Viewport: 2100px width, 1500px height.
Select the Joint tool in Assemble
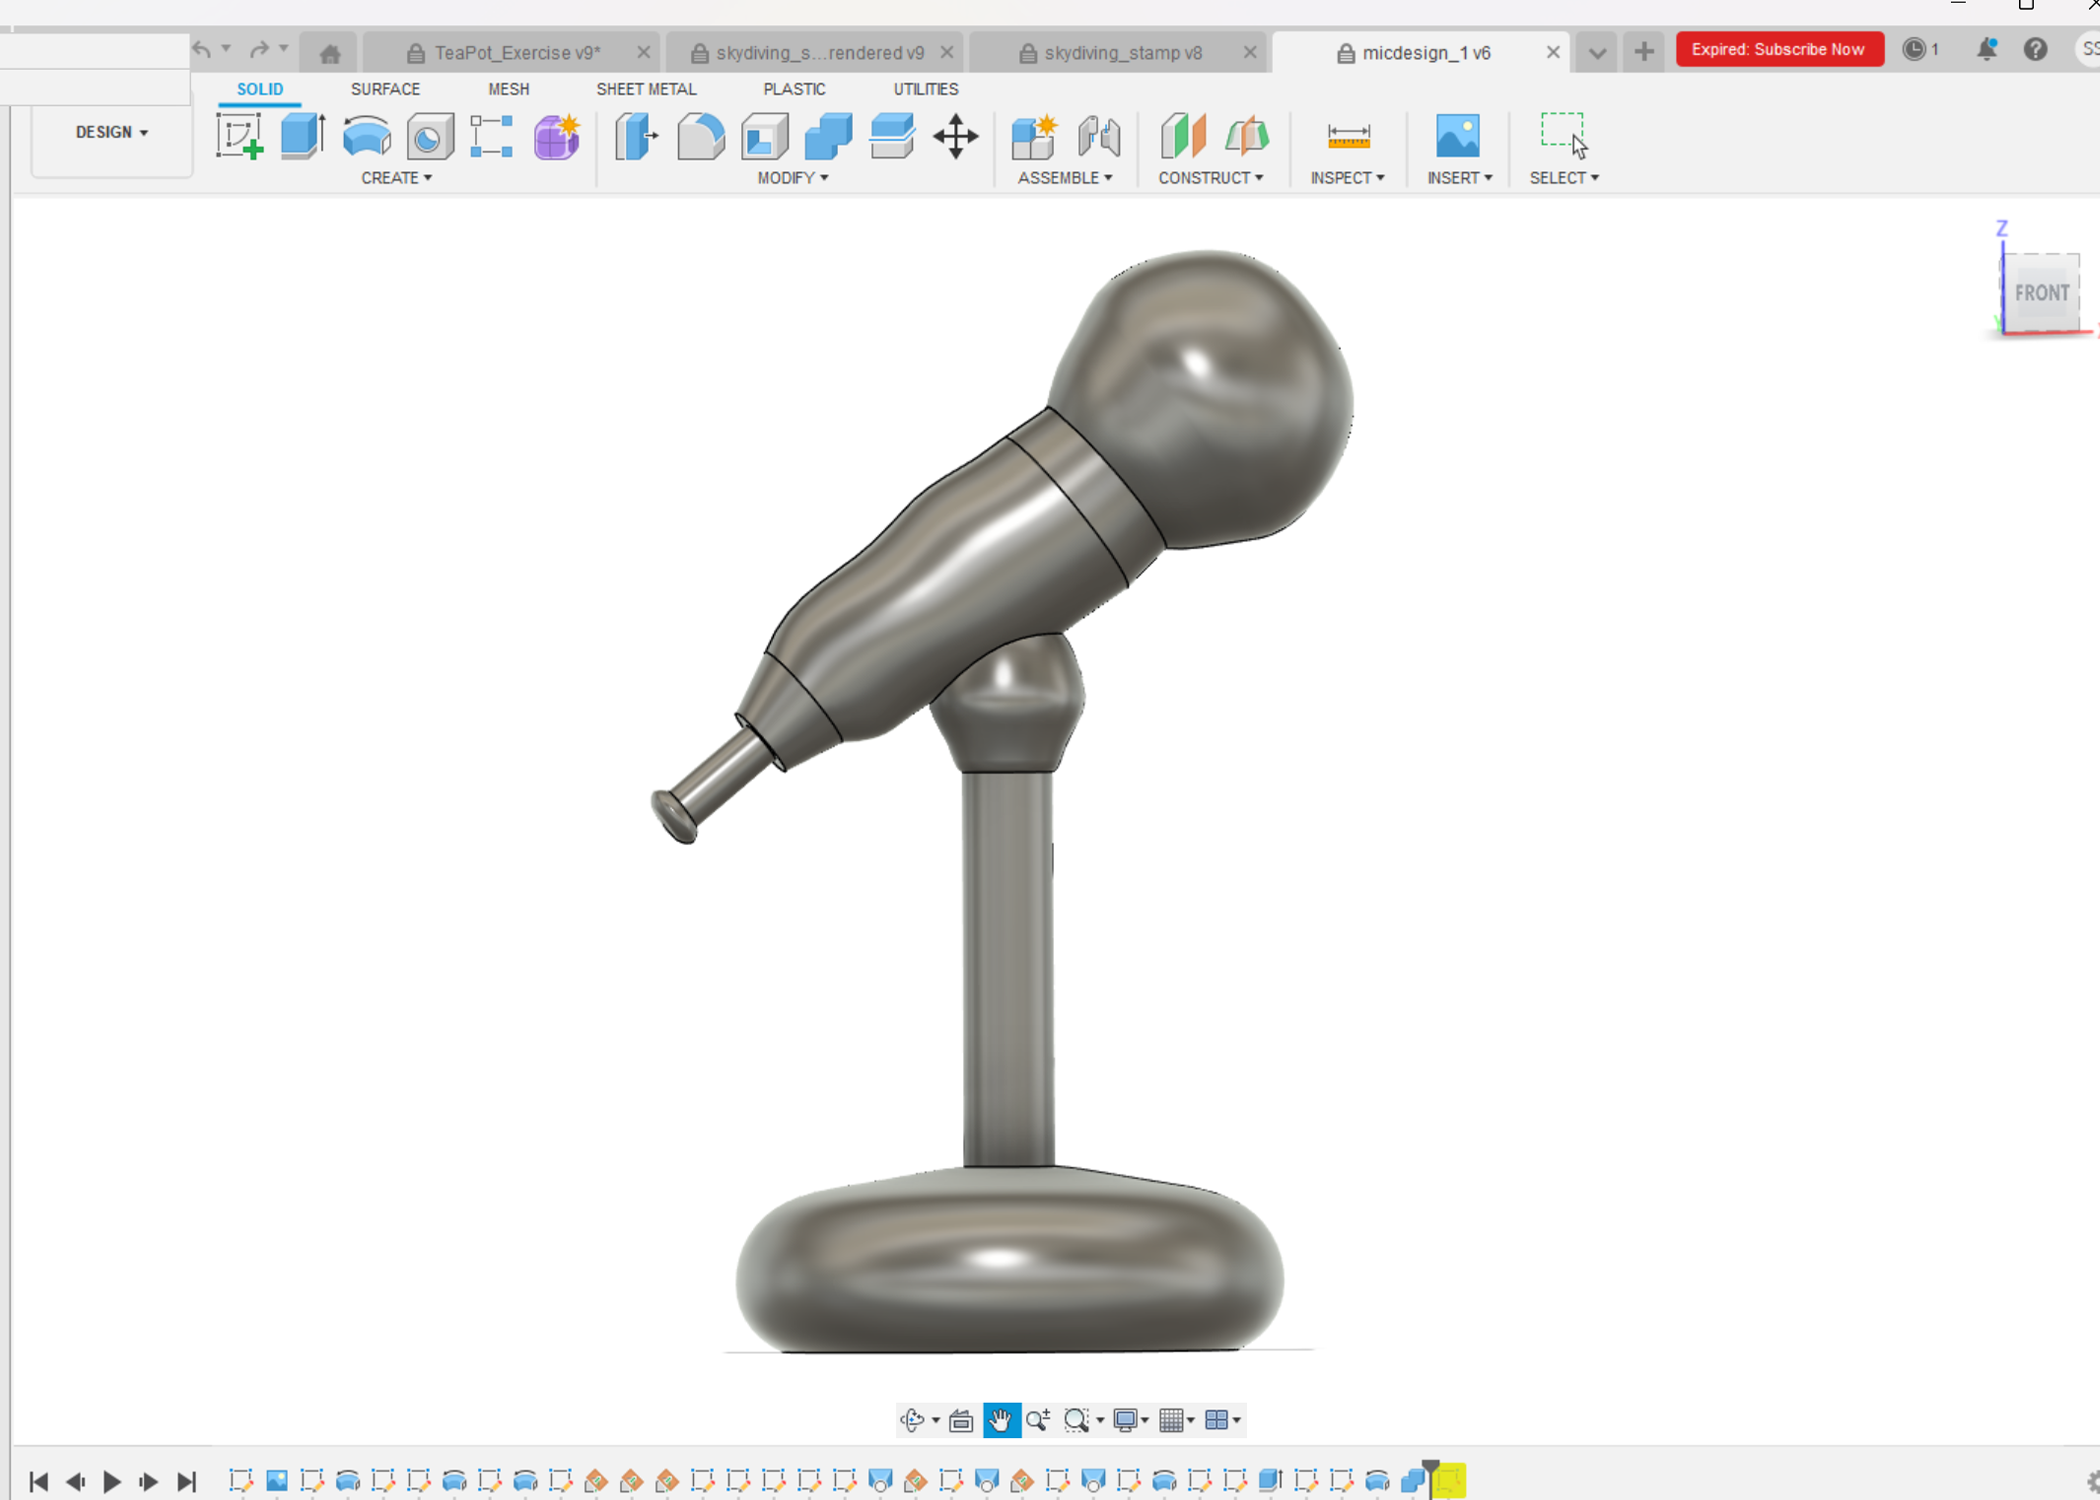1098,136
